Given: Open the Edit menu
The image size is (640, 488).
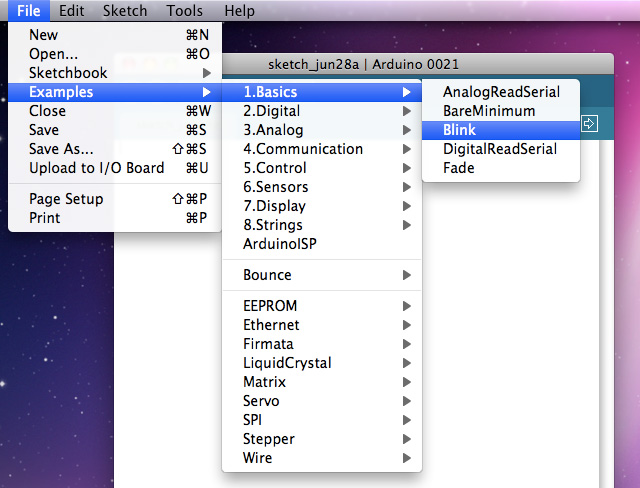Looking at the screenshot, I should tap(71, 11).
